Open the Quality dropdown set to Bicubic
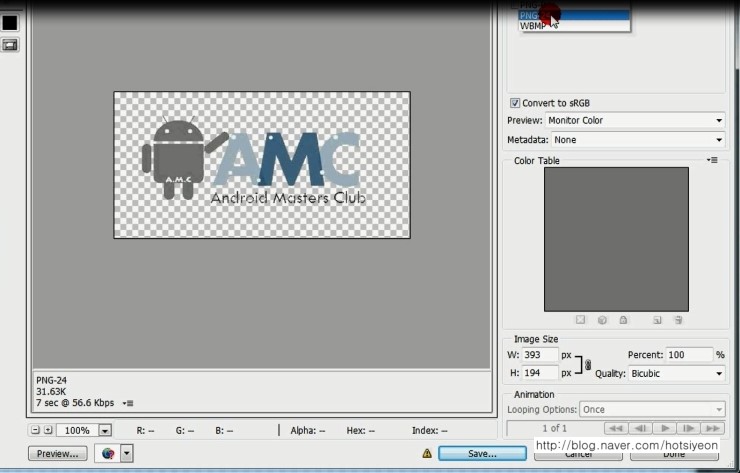 click(x=677, y=373)
